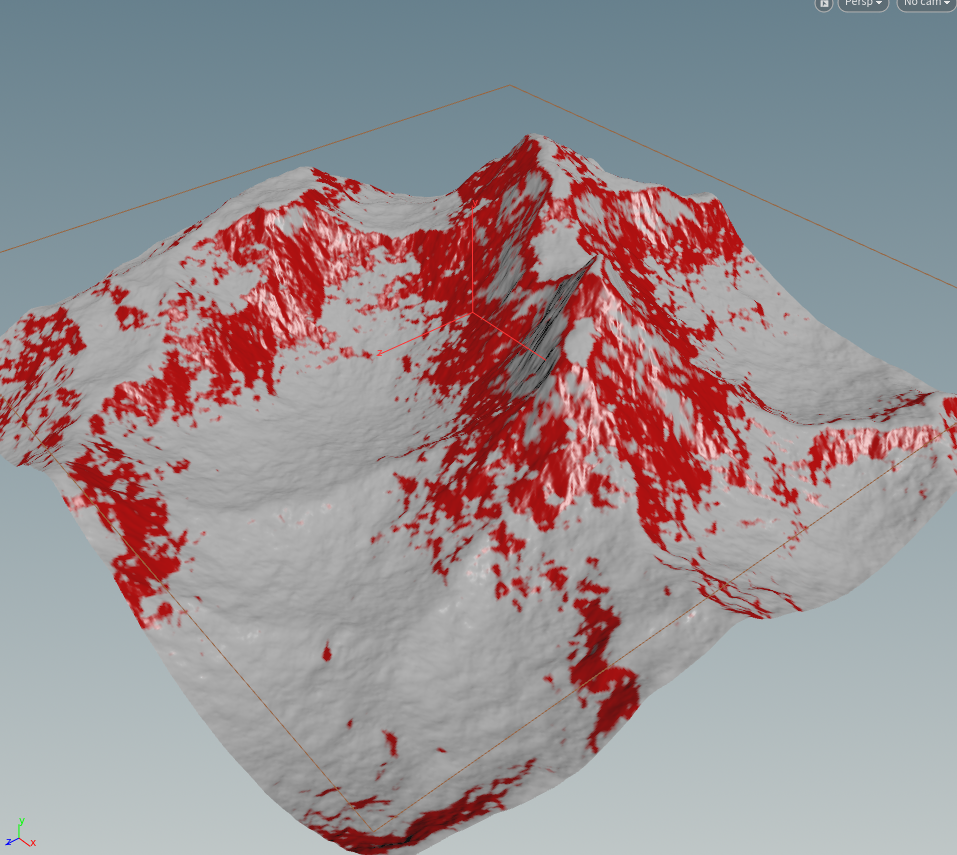The width and height of the screenshot is (957, 855).
Task: Click the Persp dropdown arrow
Action: pos(879,4)
